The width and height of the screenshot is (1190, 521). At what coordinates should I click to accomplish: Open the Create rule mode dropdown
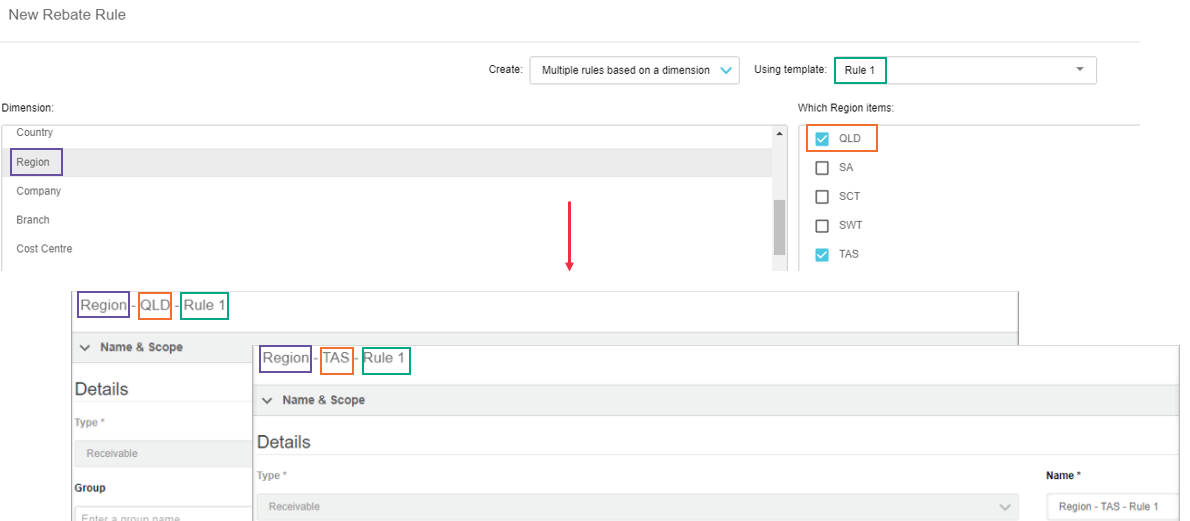click(x=634, y=70)
